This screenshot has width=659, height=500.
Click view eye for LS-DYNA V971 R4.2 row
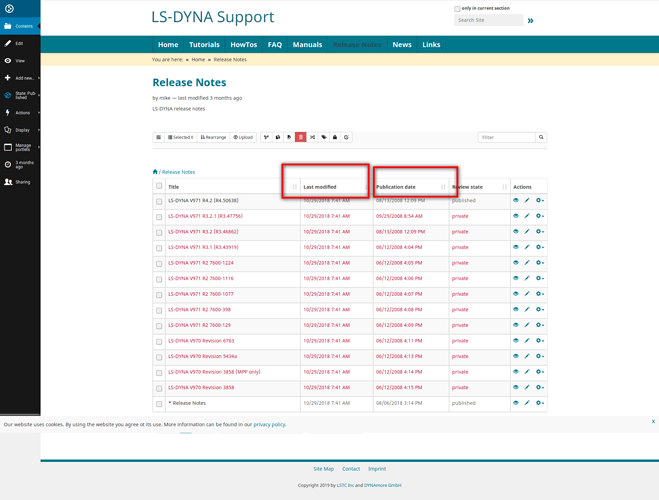tap(516, 200)
